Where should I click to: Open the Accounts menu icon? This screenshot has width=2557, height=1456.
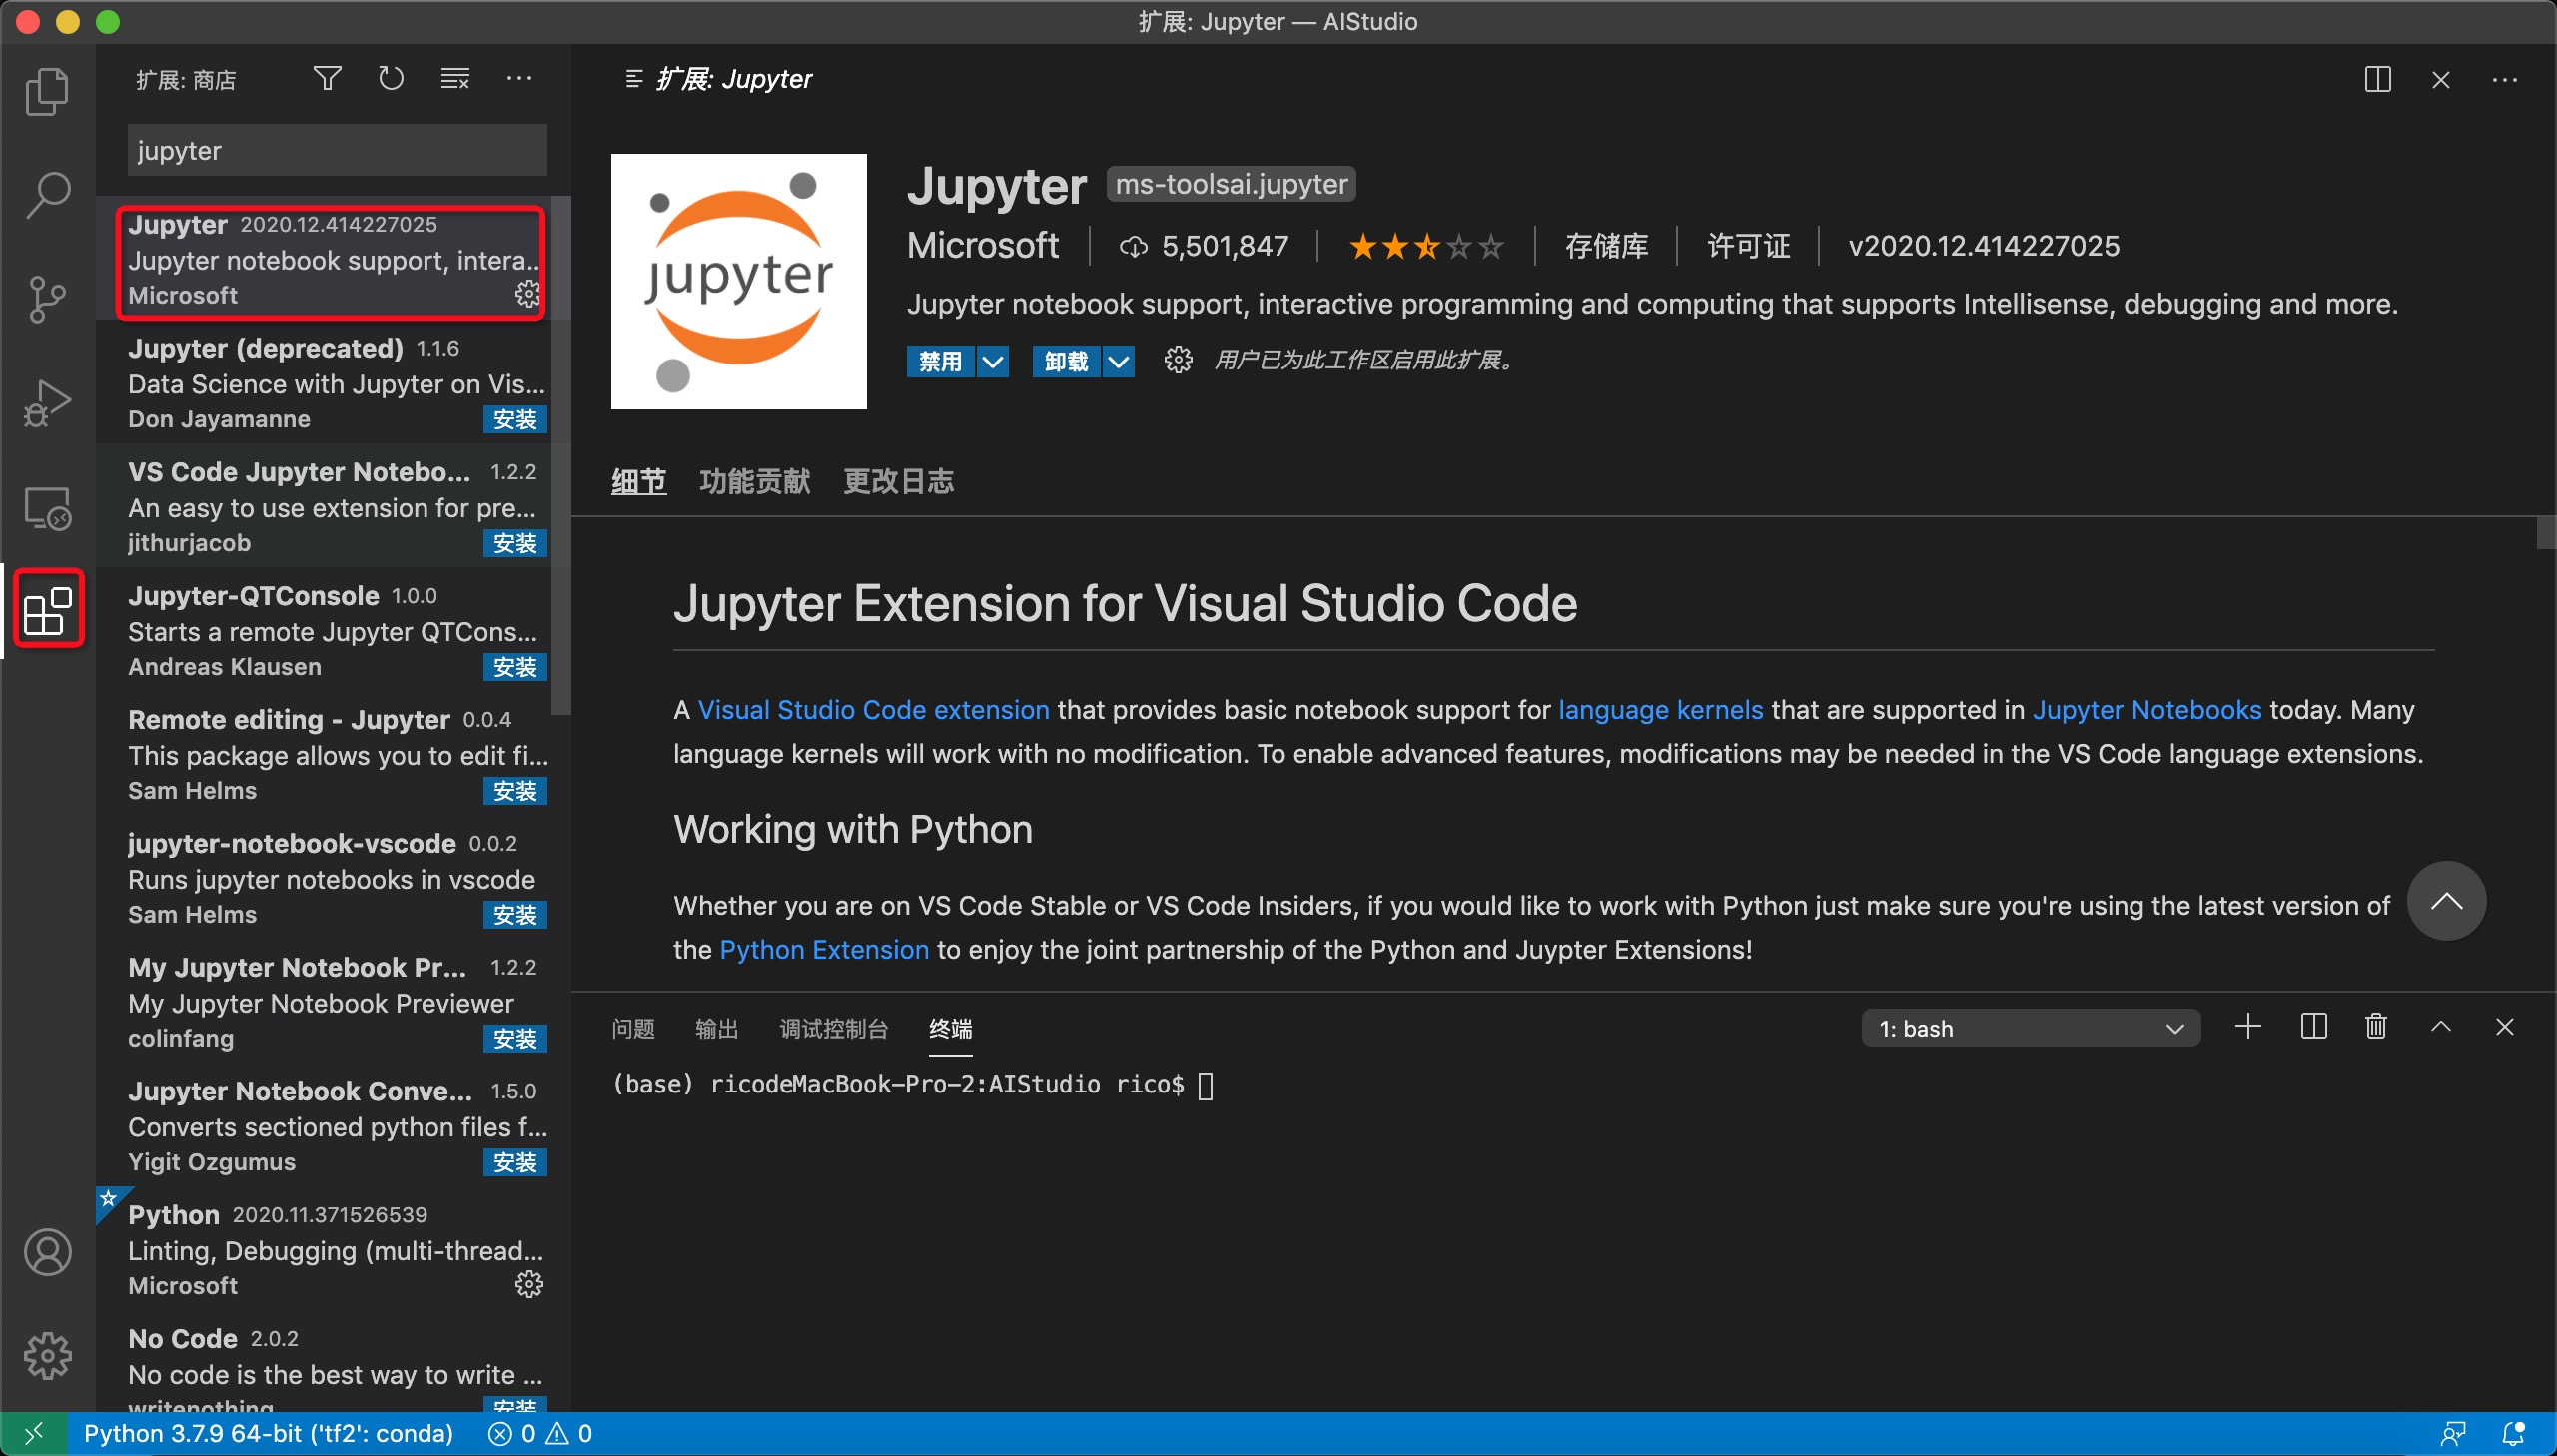(47, 1252)
